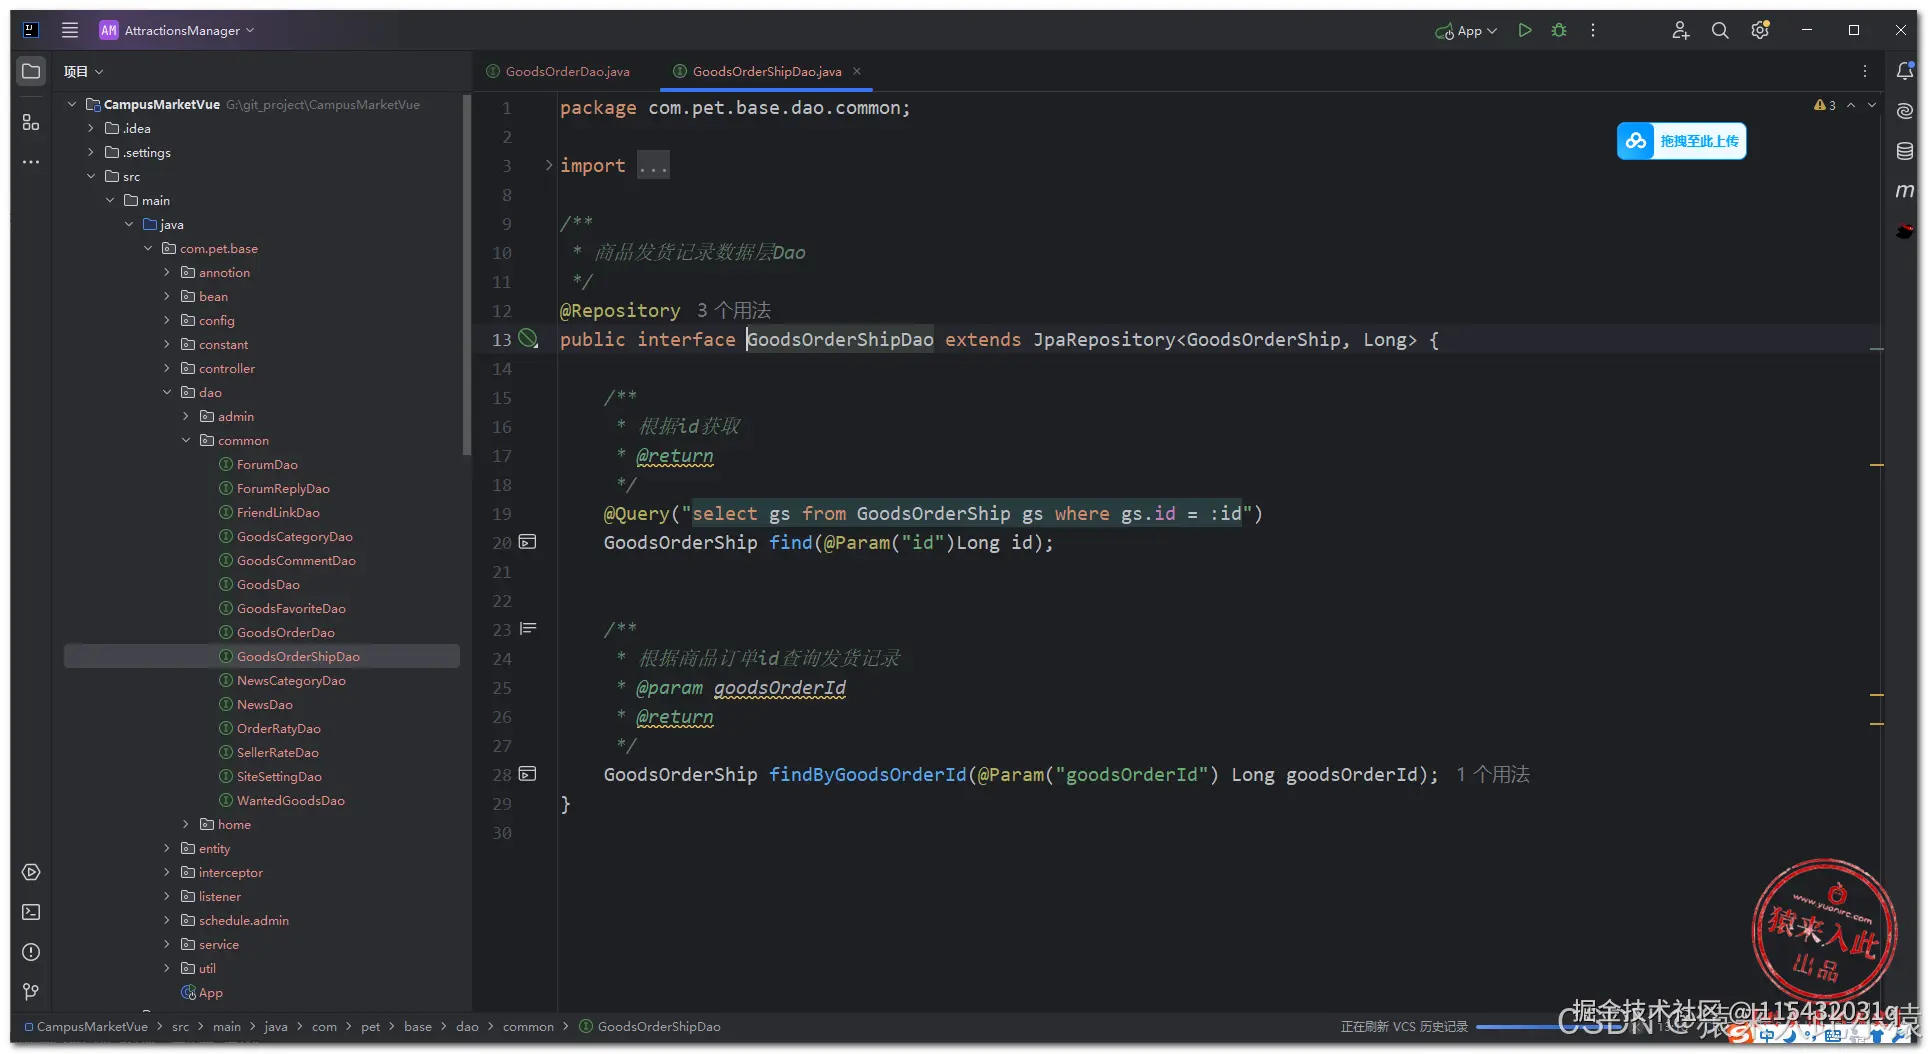Image resolution: width=1928 pixels, height=1054 pixels.
Task: Expand the entity package
Action: pyautogui.click(x=167, y=848)
